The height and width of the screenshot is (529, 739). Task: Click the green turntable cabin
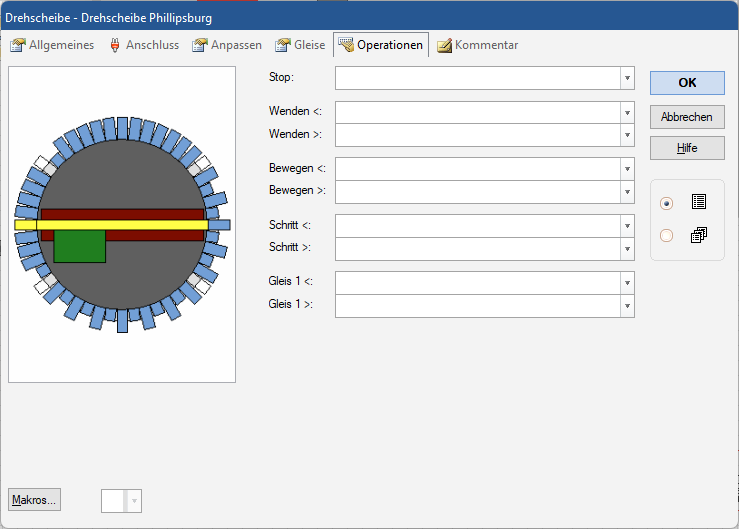79,246
